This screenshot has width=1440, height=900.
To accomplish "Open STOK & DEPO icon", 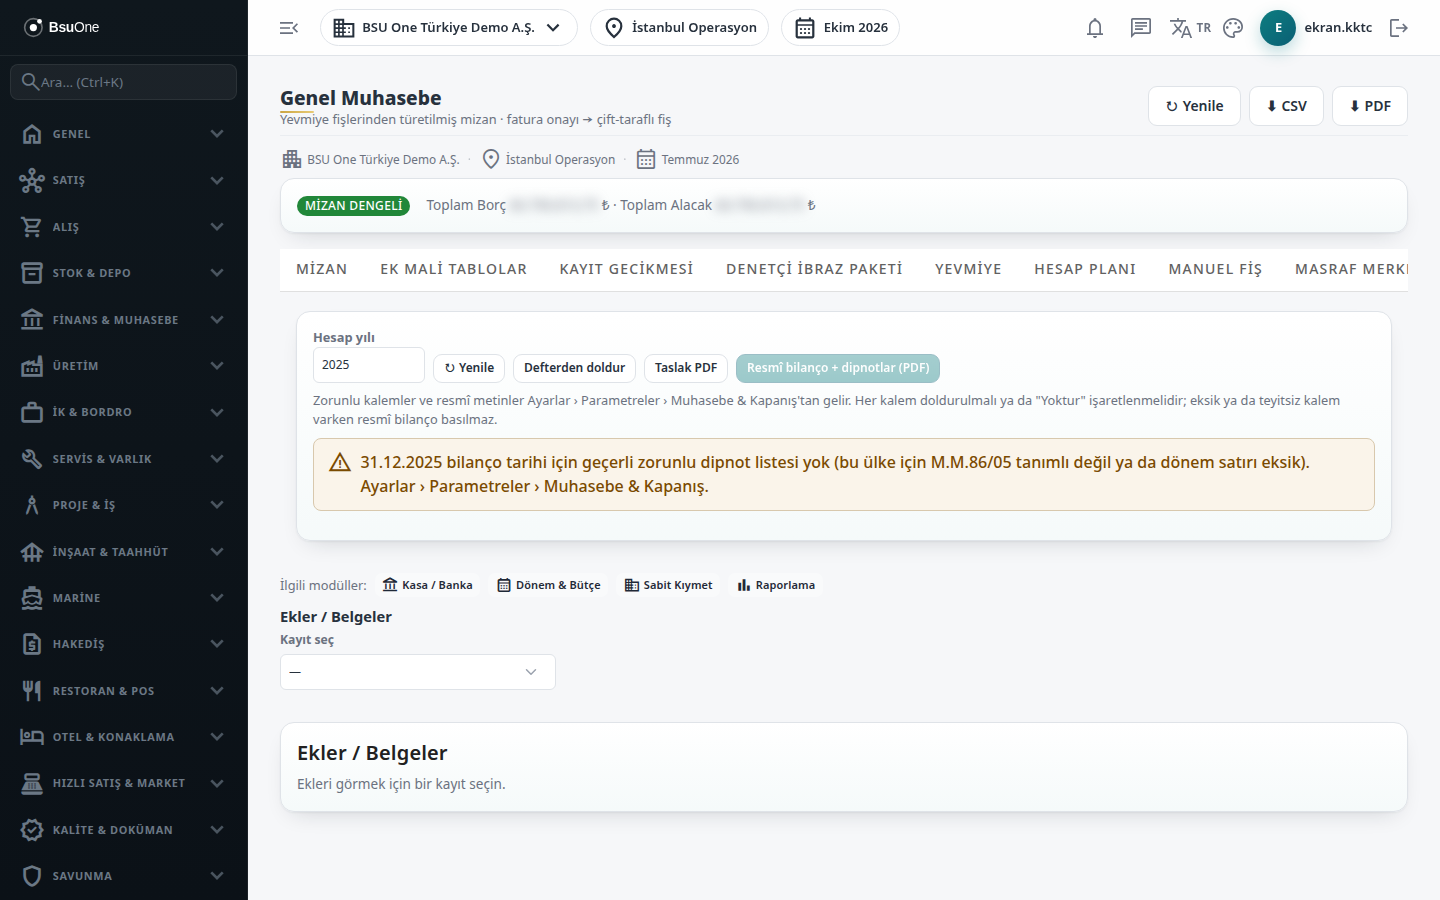I will 32,273.
